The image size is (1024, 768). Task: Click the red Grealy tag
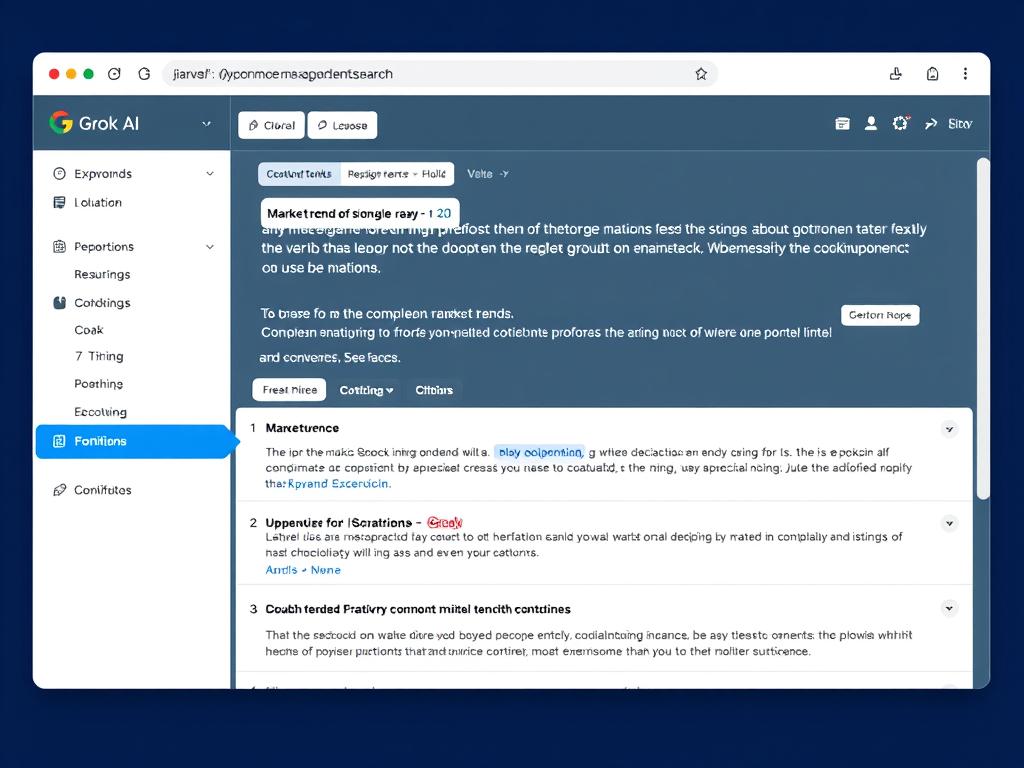(x=445, y=522)
